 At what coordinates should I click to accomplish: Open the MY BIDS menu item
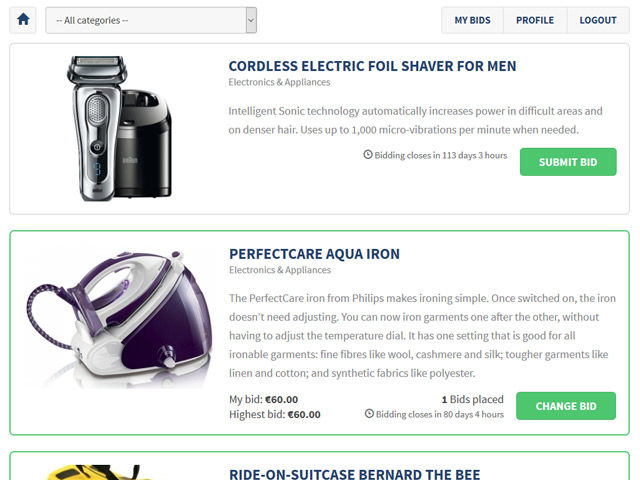(x=472, y=20)
